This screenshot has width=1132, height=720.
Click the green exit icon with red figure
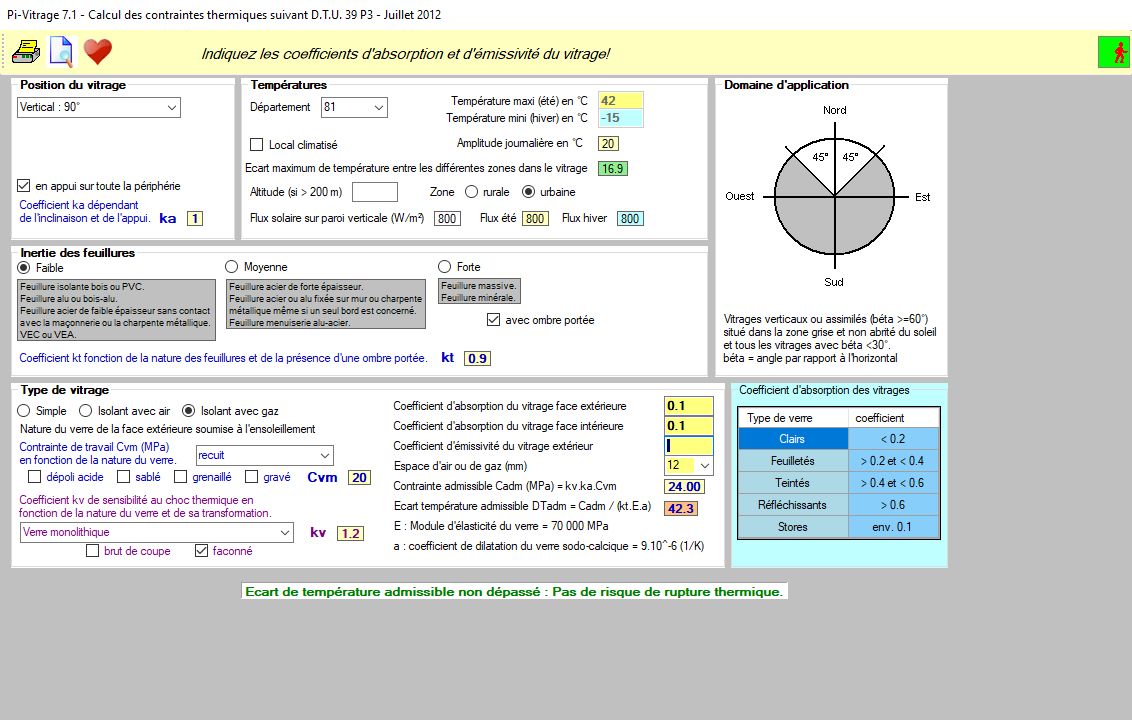[x=1113, y=52]
